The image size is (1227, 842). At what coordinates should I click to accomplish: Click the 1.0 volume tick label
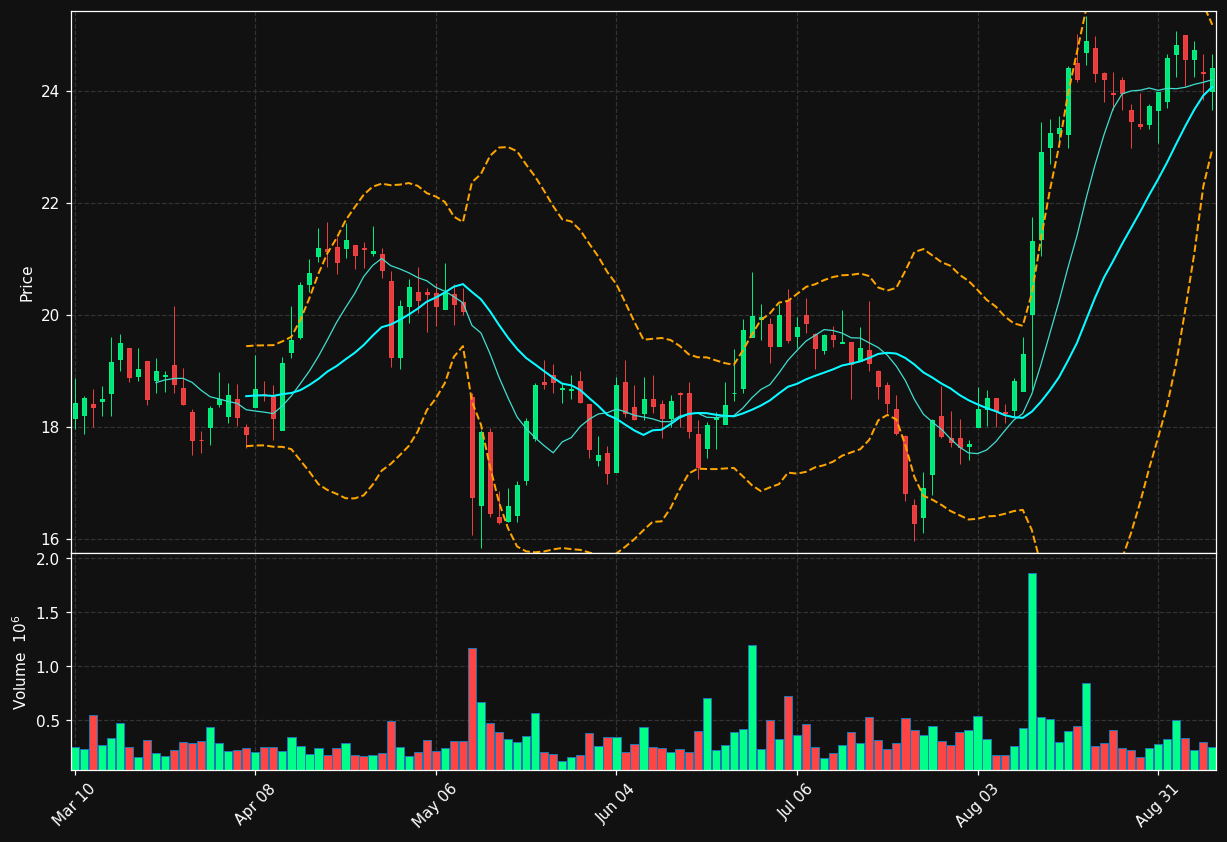coord(48,667)
